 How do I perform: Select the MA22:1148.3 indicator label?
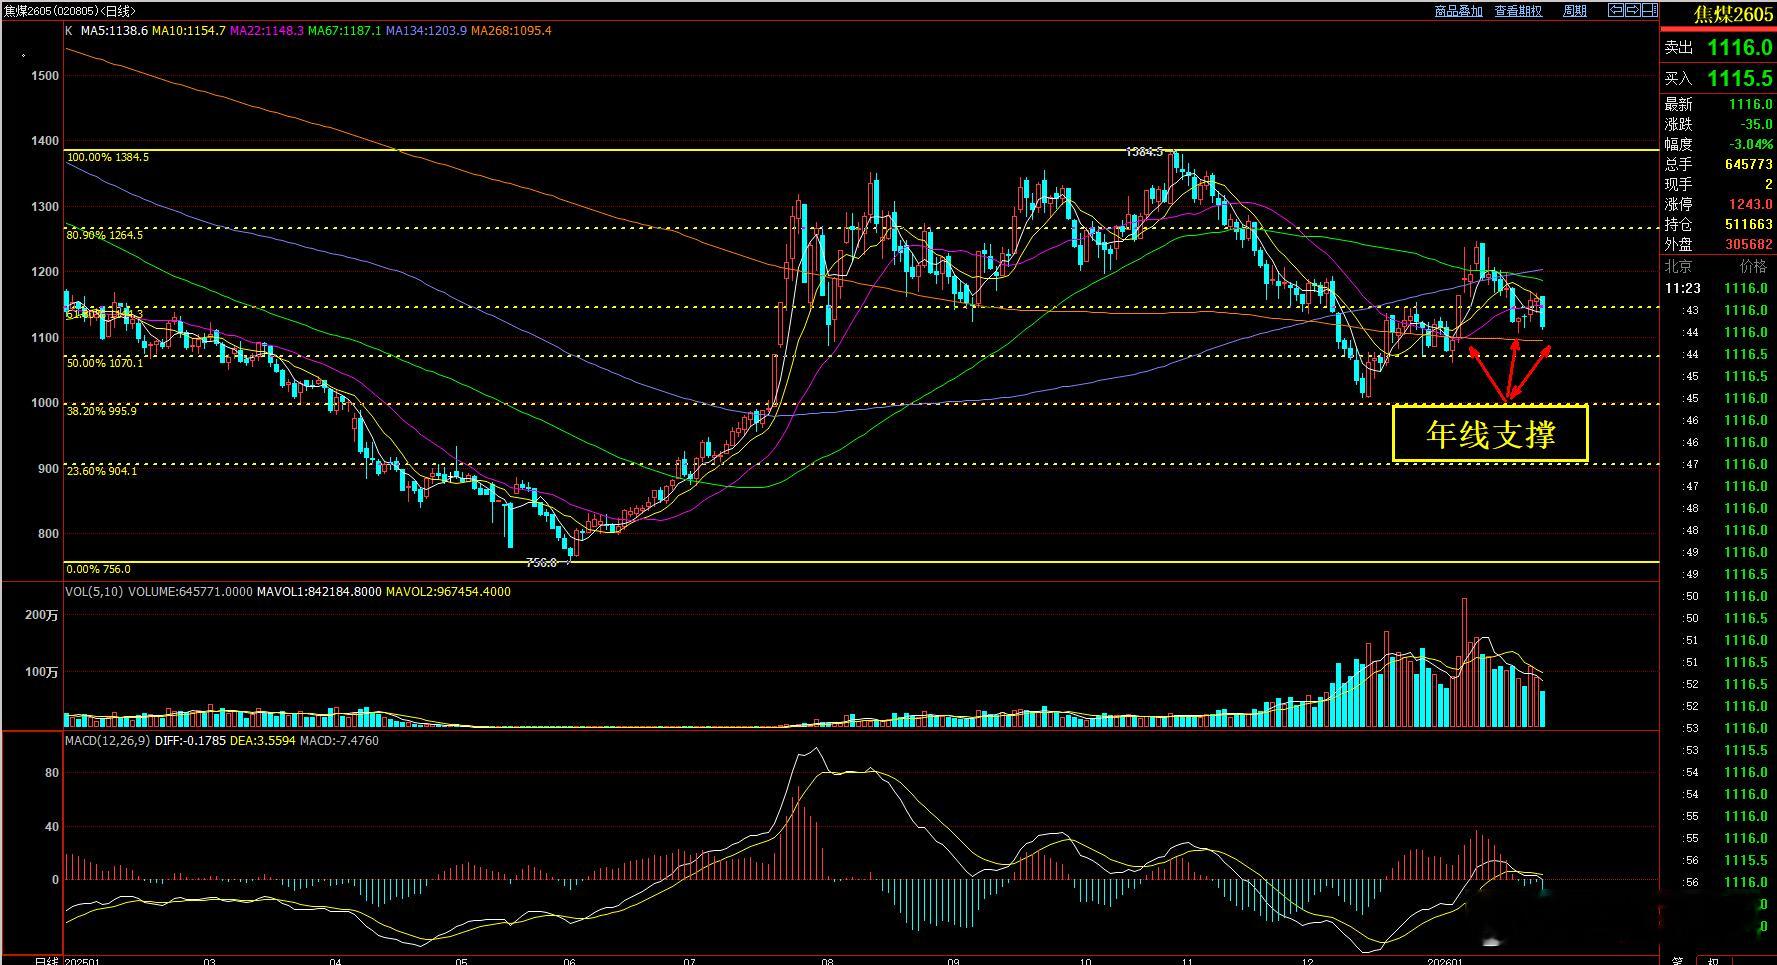(x=266, y=31)
